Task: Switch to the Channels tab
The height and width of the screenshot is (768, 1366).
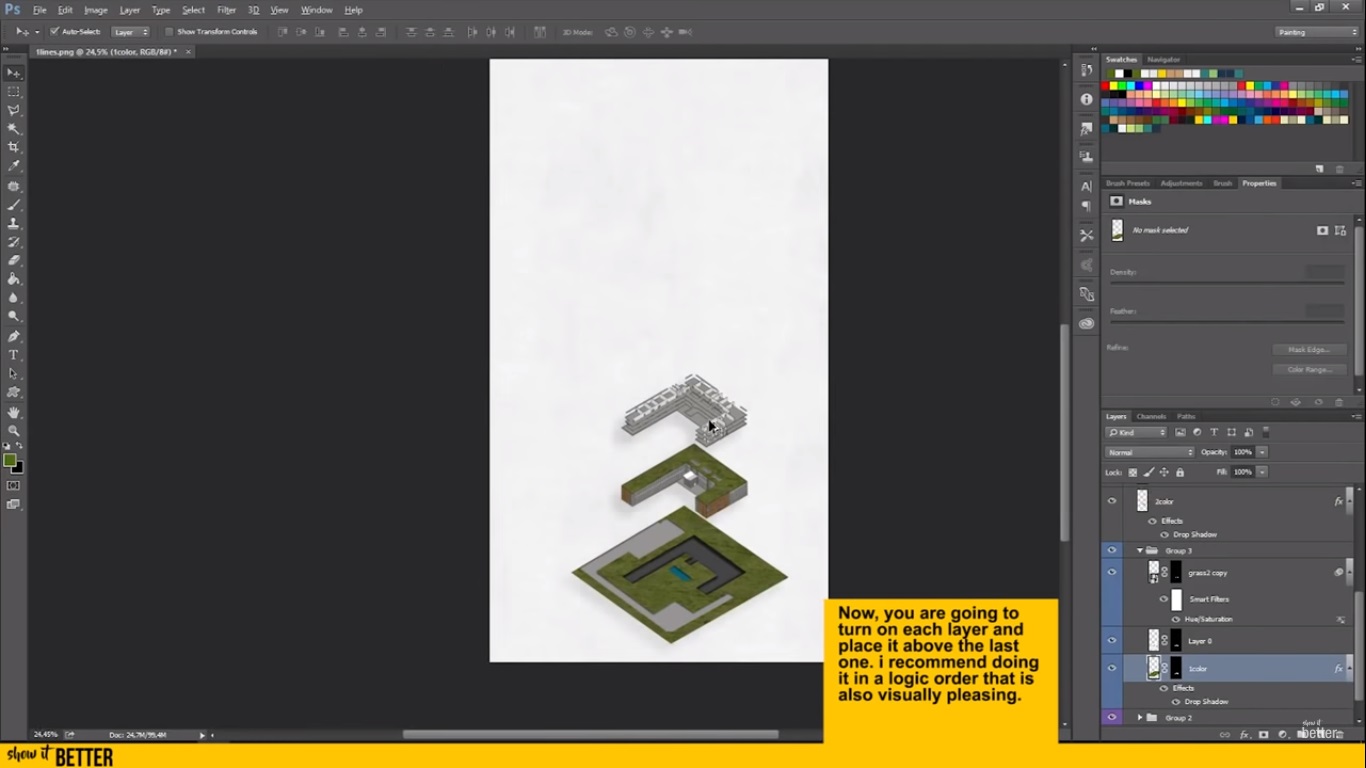Action: (1151, 416)
